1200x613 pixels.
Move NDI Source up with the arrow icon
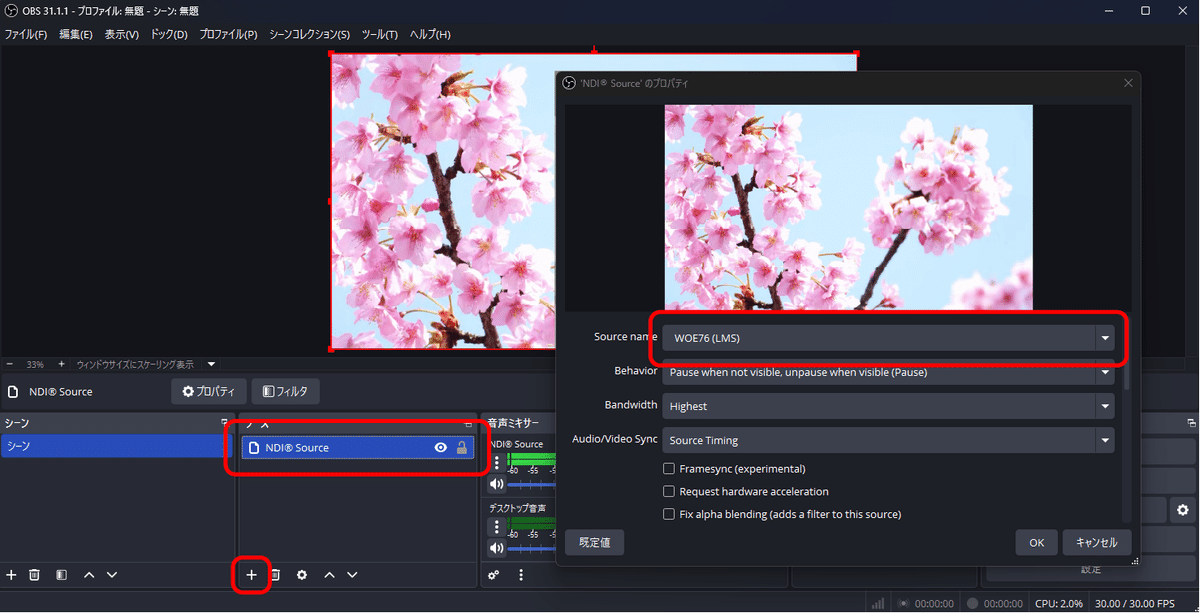tap(328, 575)
